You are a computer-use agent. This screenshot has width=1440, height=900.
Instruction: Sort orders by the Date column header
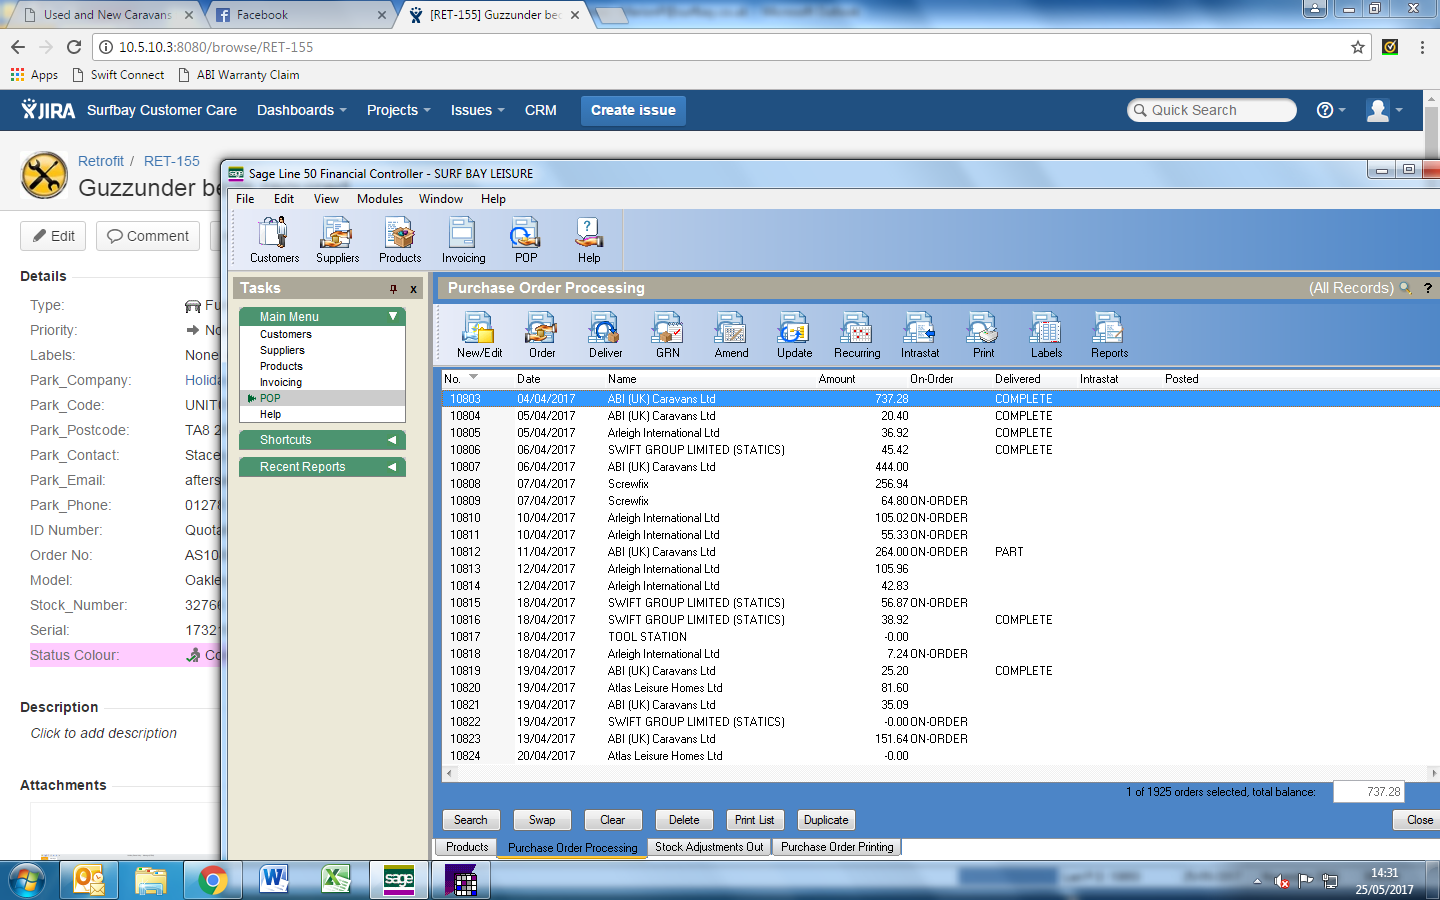529,379
